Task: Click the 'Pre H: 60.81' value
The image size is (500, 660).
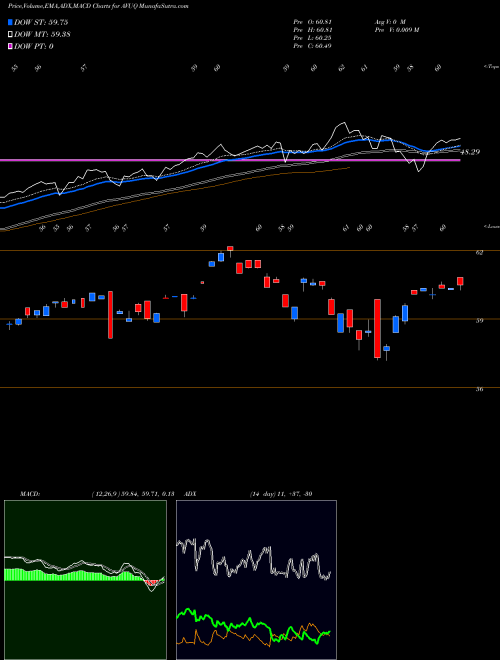Action: (x=312, y=30)
